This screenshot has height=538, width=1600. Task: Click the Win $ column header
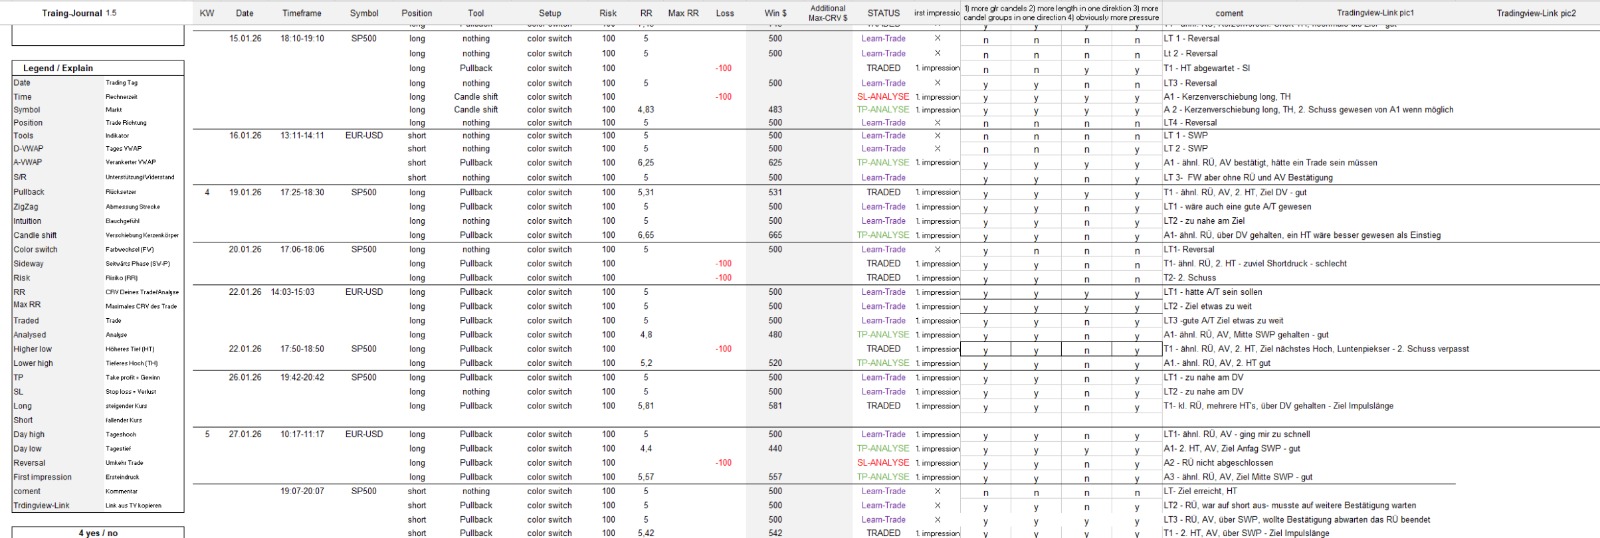click(x=775, y=13)
